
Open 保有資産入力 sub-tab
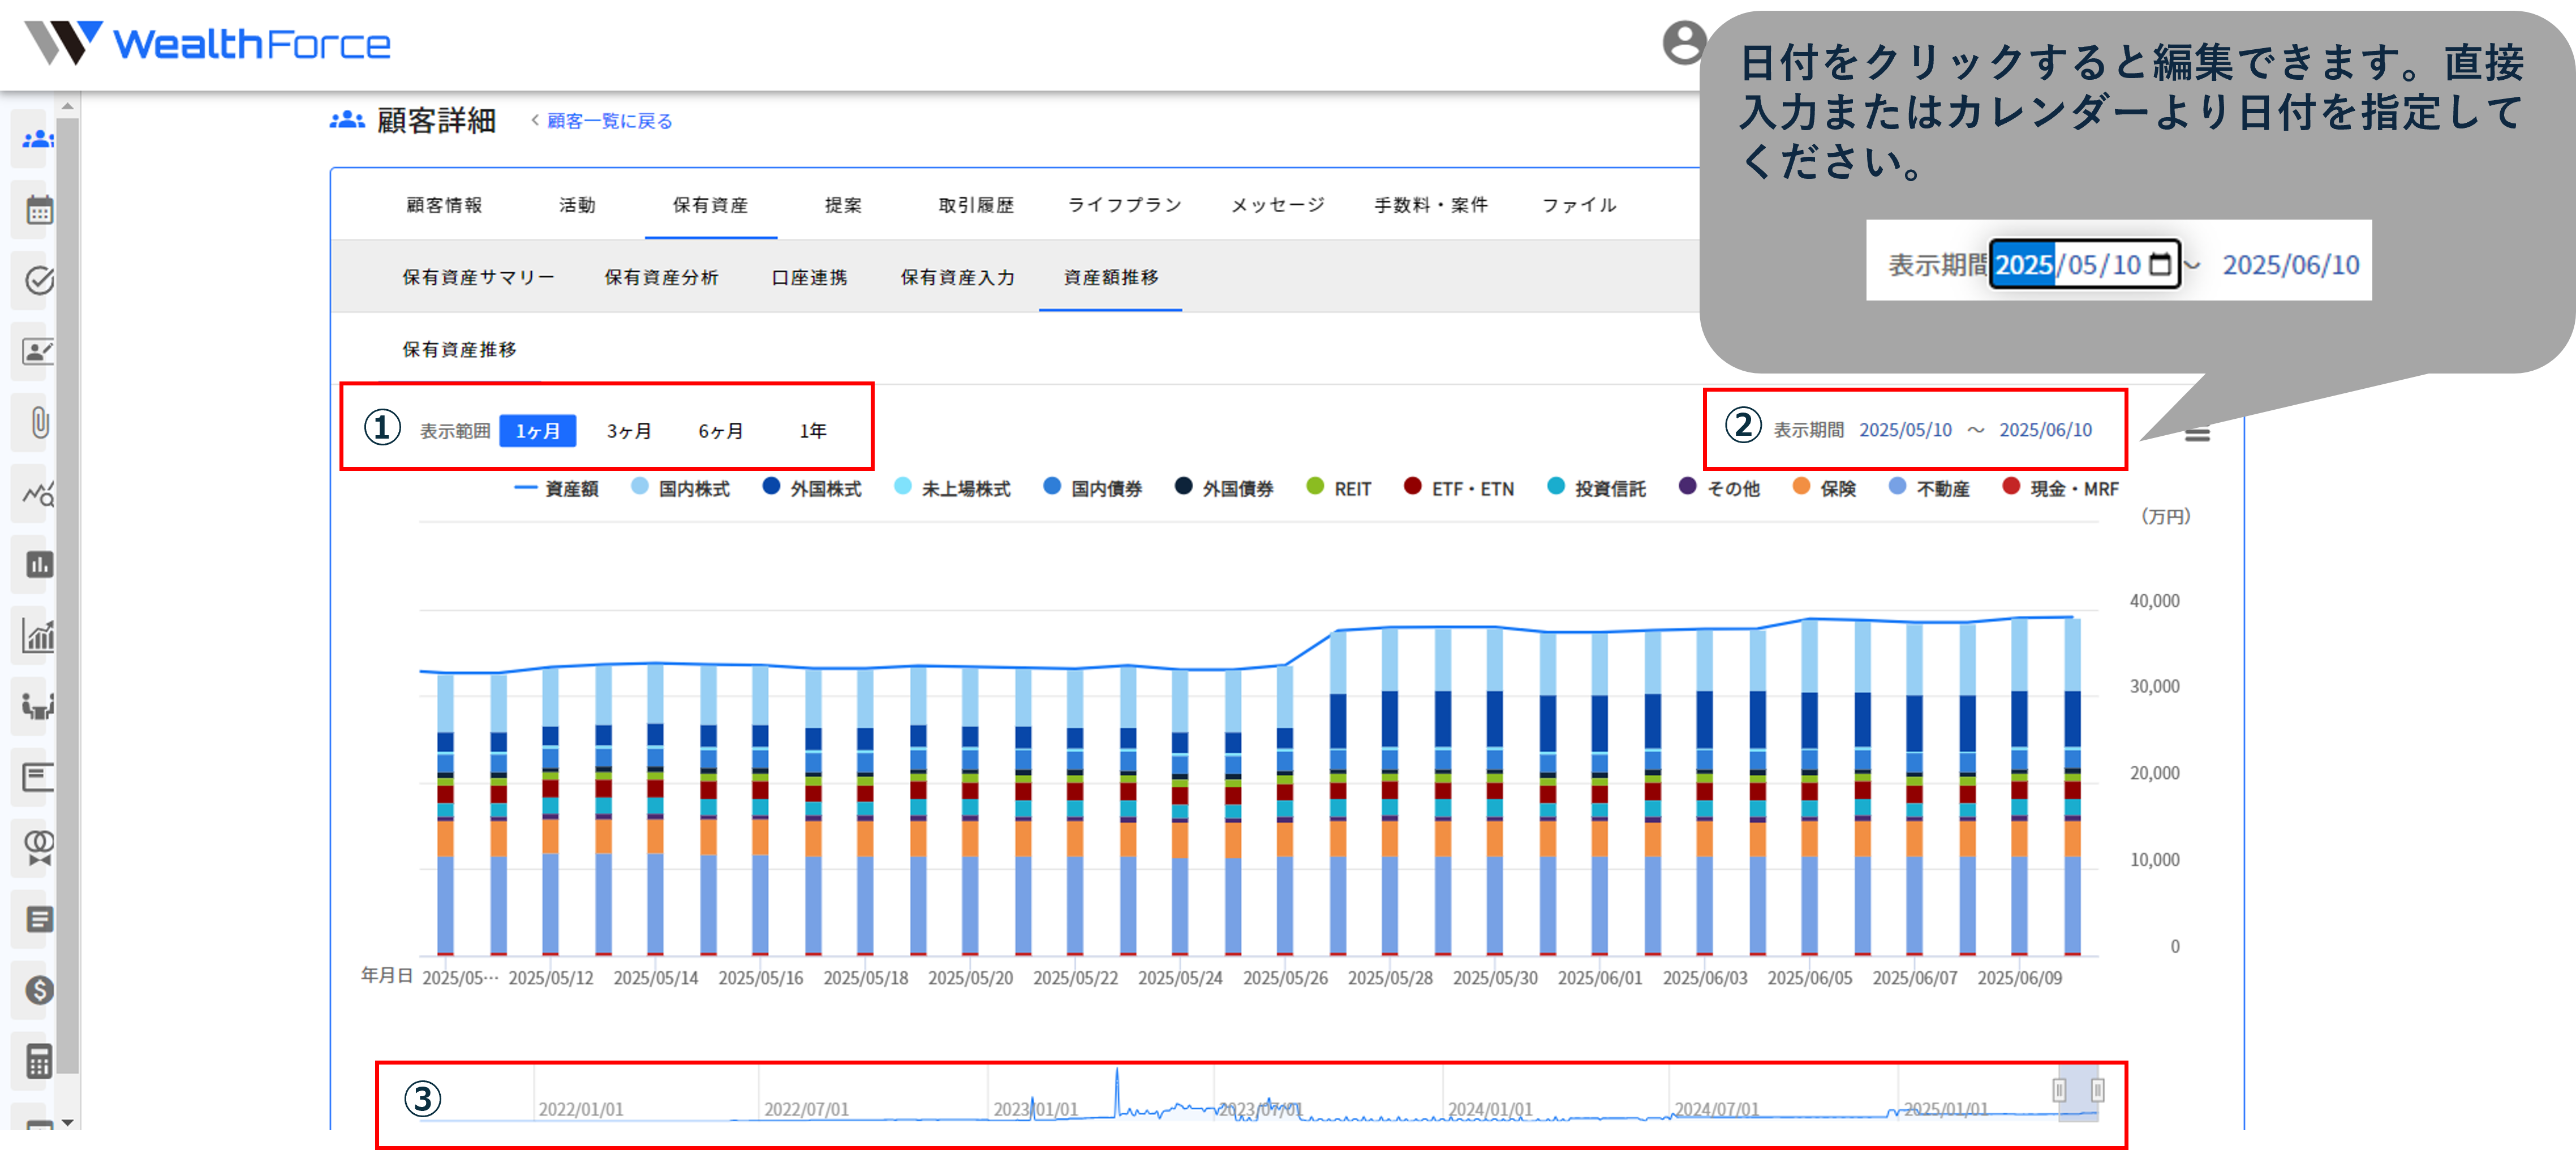(x=957, y=277)
